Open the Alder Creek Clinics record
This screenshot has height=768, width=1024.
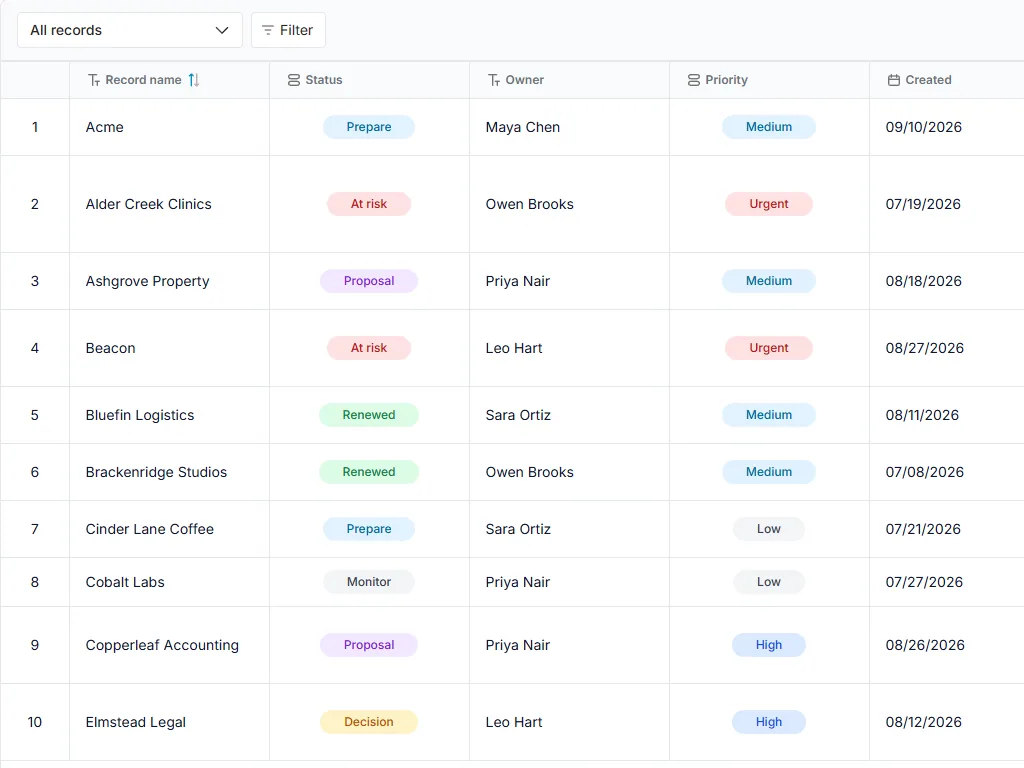point(148,204)
